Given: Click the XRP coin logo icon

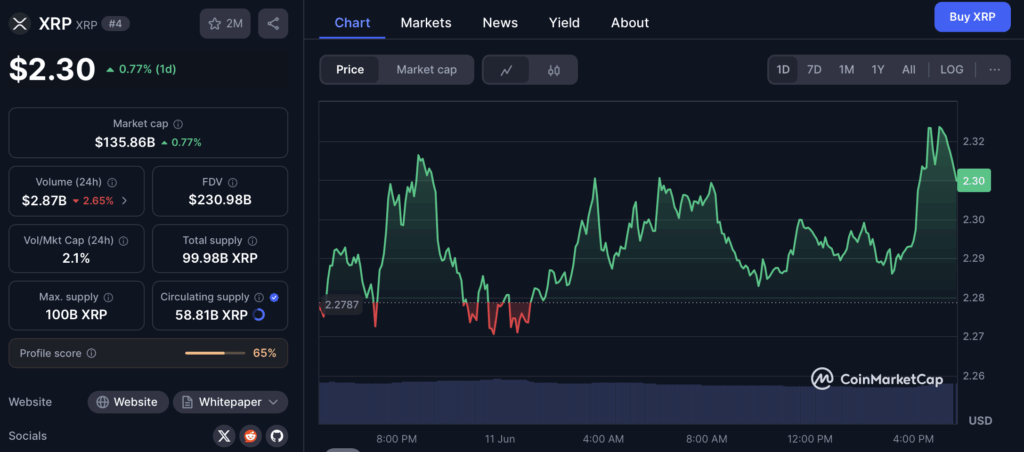Looking at the screenshot, I should (x=20, y=24).
